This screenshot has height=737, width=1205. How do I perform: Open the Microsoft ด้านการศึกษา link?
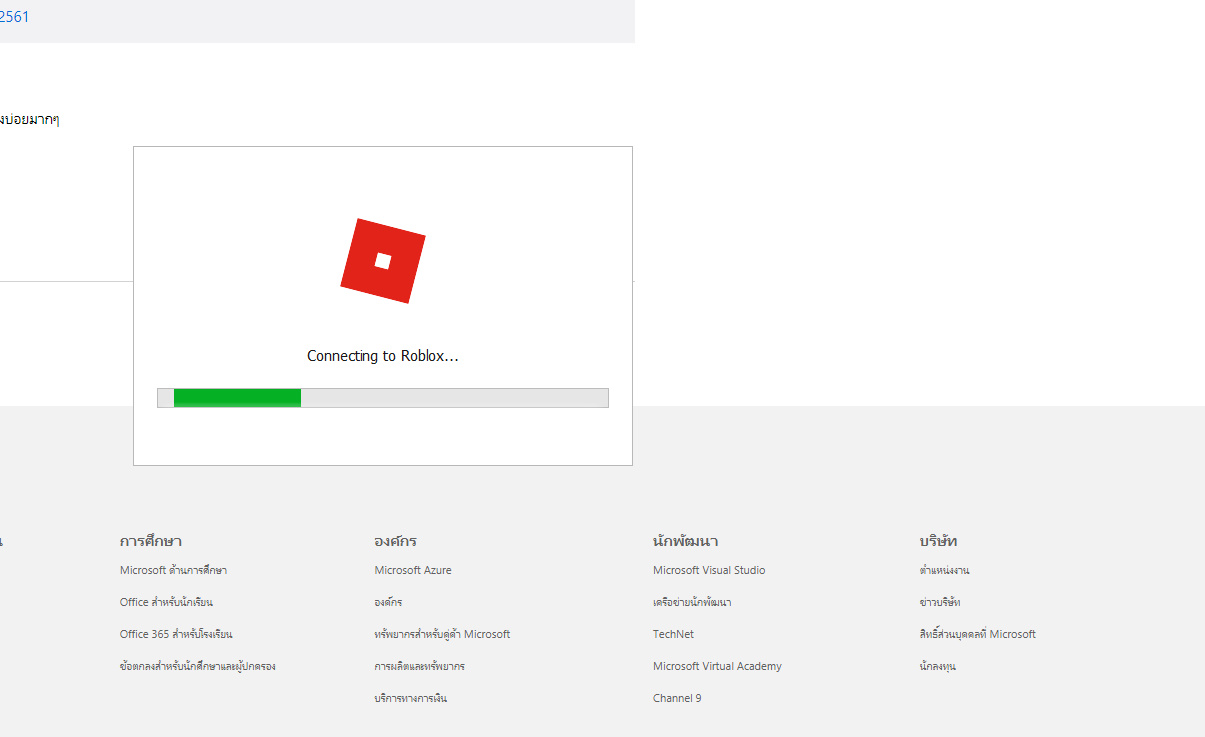173,570
